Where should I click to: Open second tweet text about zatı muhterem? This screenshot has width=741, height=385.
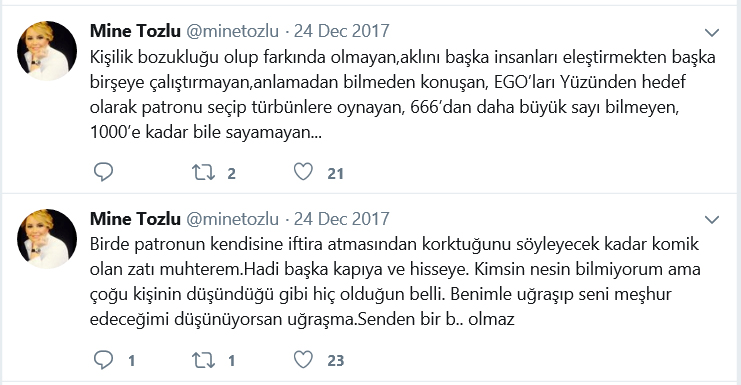(x=395, y=282)
